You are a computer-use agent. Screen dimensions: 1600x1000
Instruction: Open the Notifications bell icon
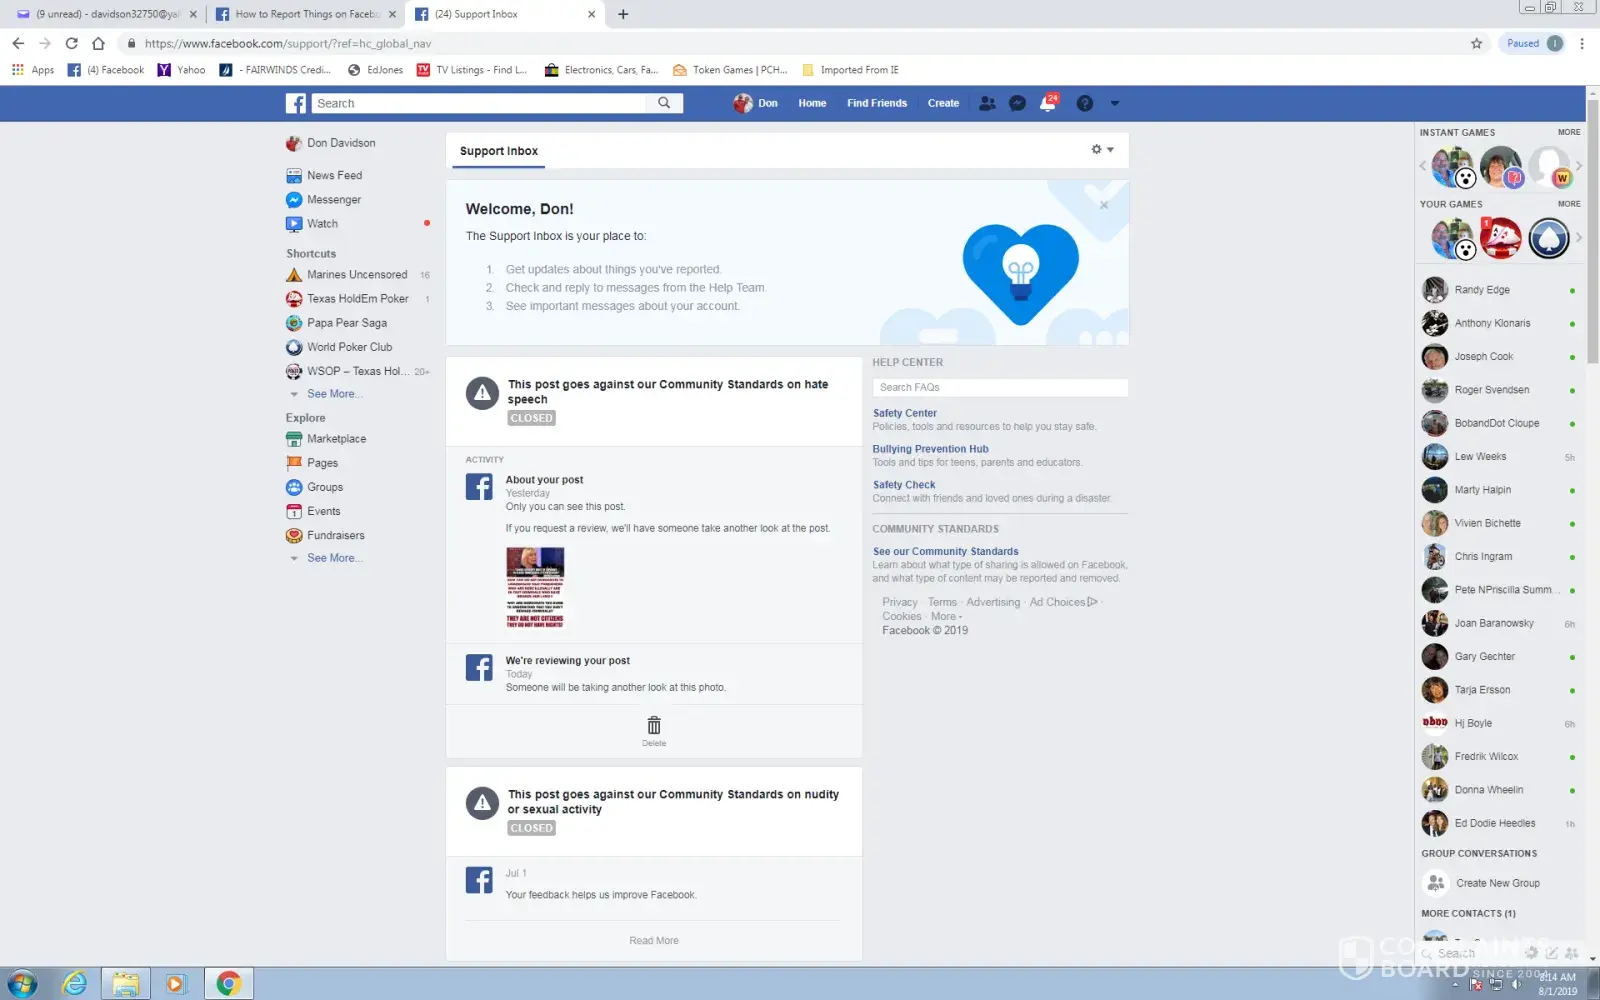click(1048, 103)
